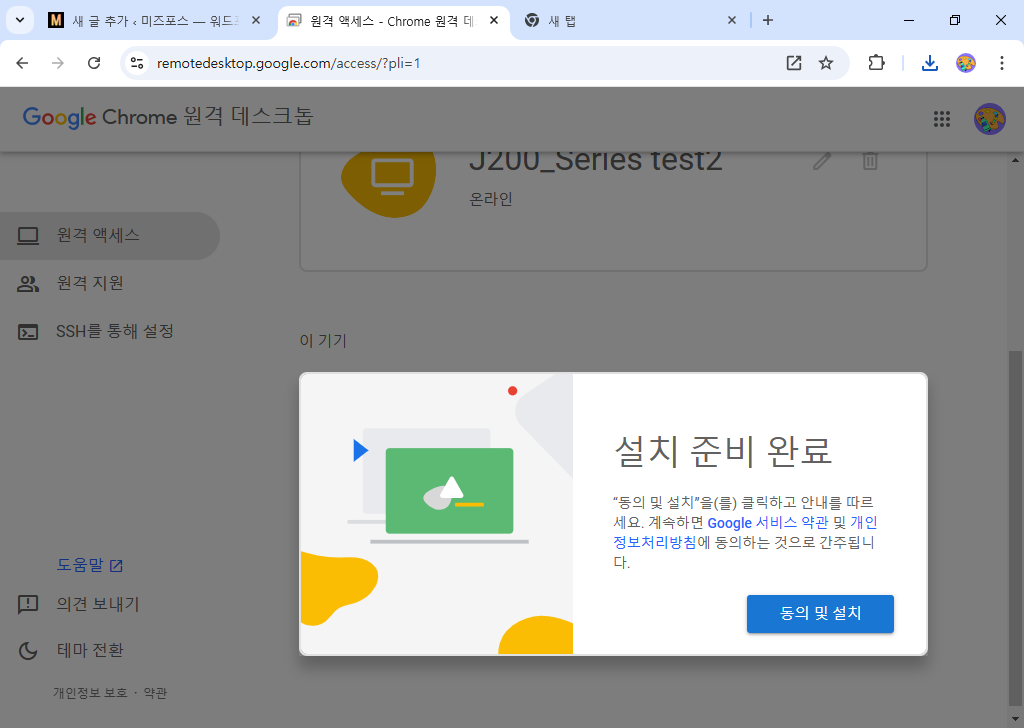Click the 동의 및 설치 button
The image size is (1024, 728).
(x=820, y=614)
